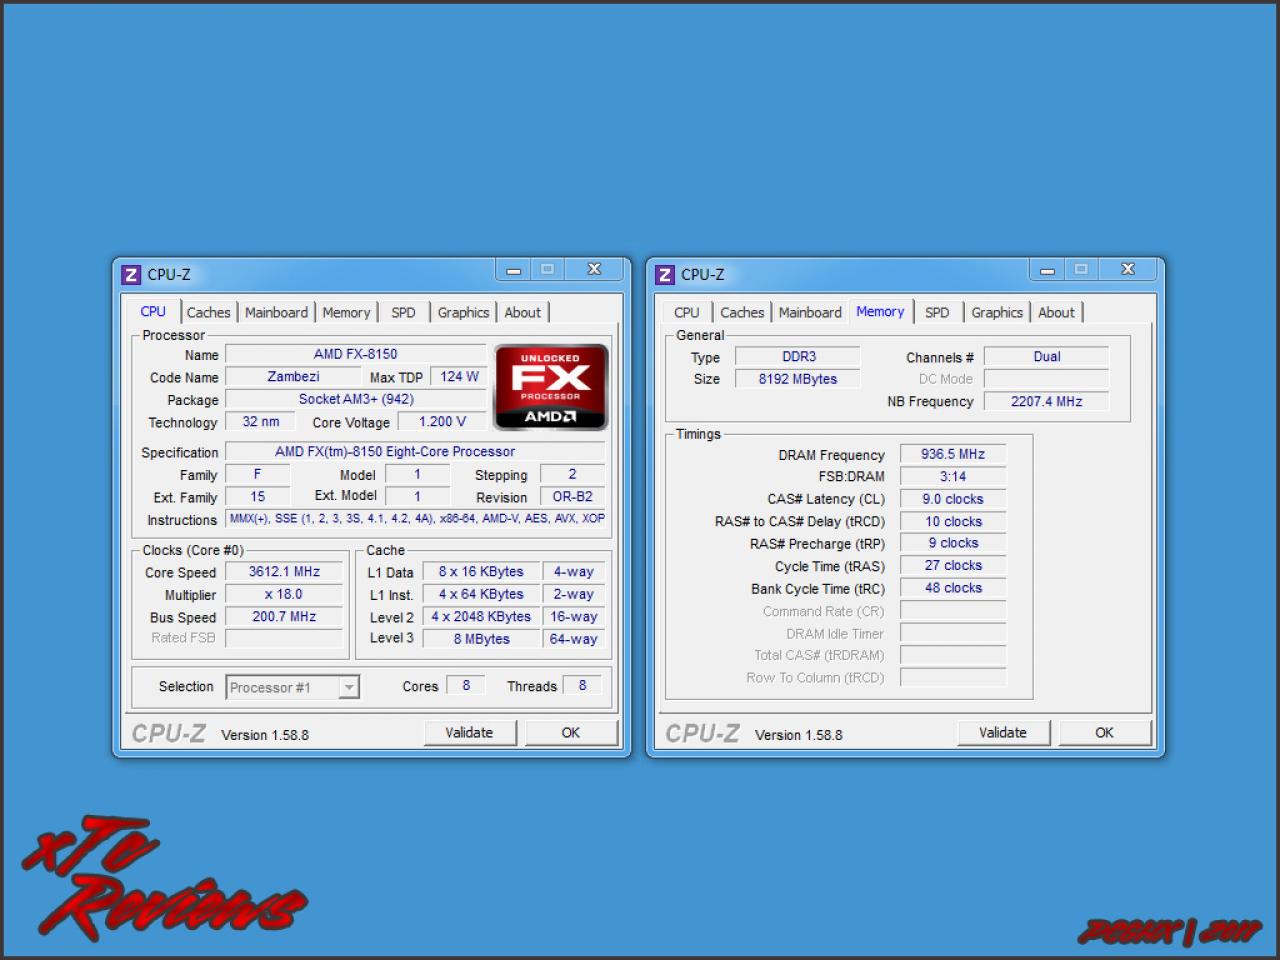Switch to CPU tab in the right CPU-Z window
The width and height of the screenshot is (1280, 960).
(x=686, y=312)
